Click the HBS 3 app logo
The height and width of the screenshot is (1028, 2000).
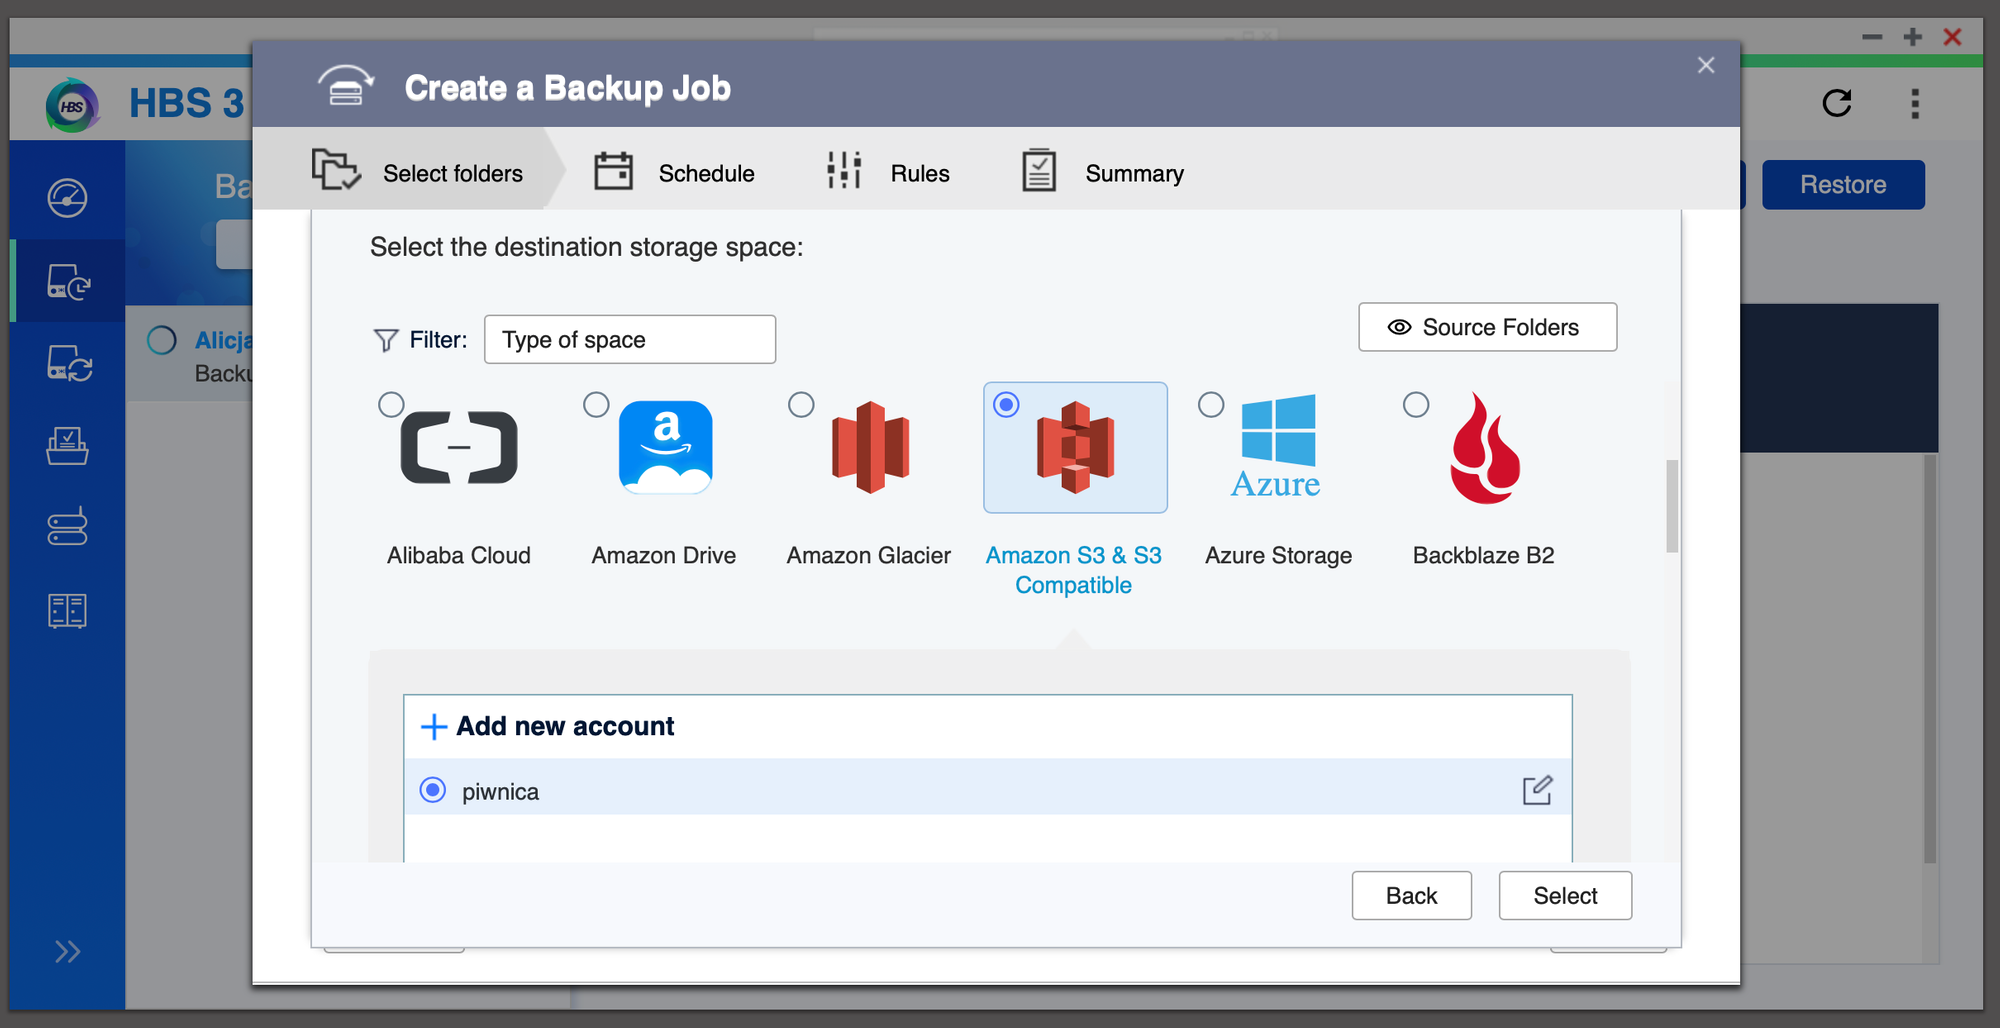(72, 104)
